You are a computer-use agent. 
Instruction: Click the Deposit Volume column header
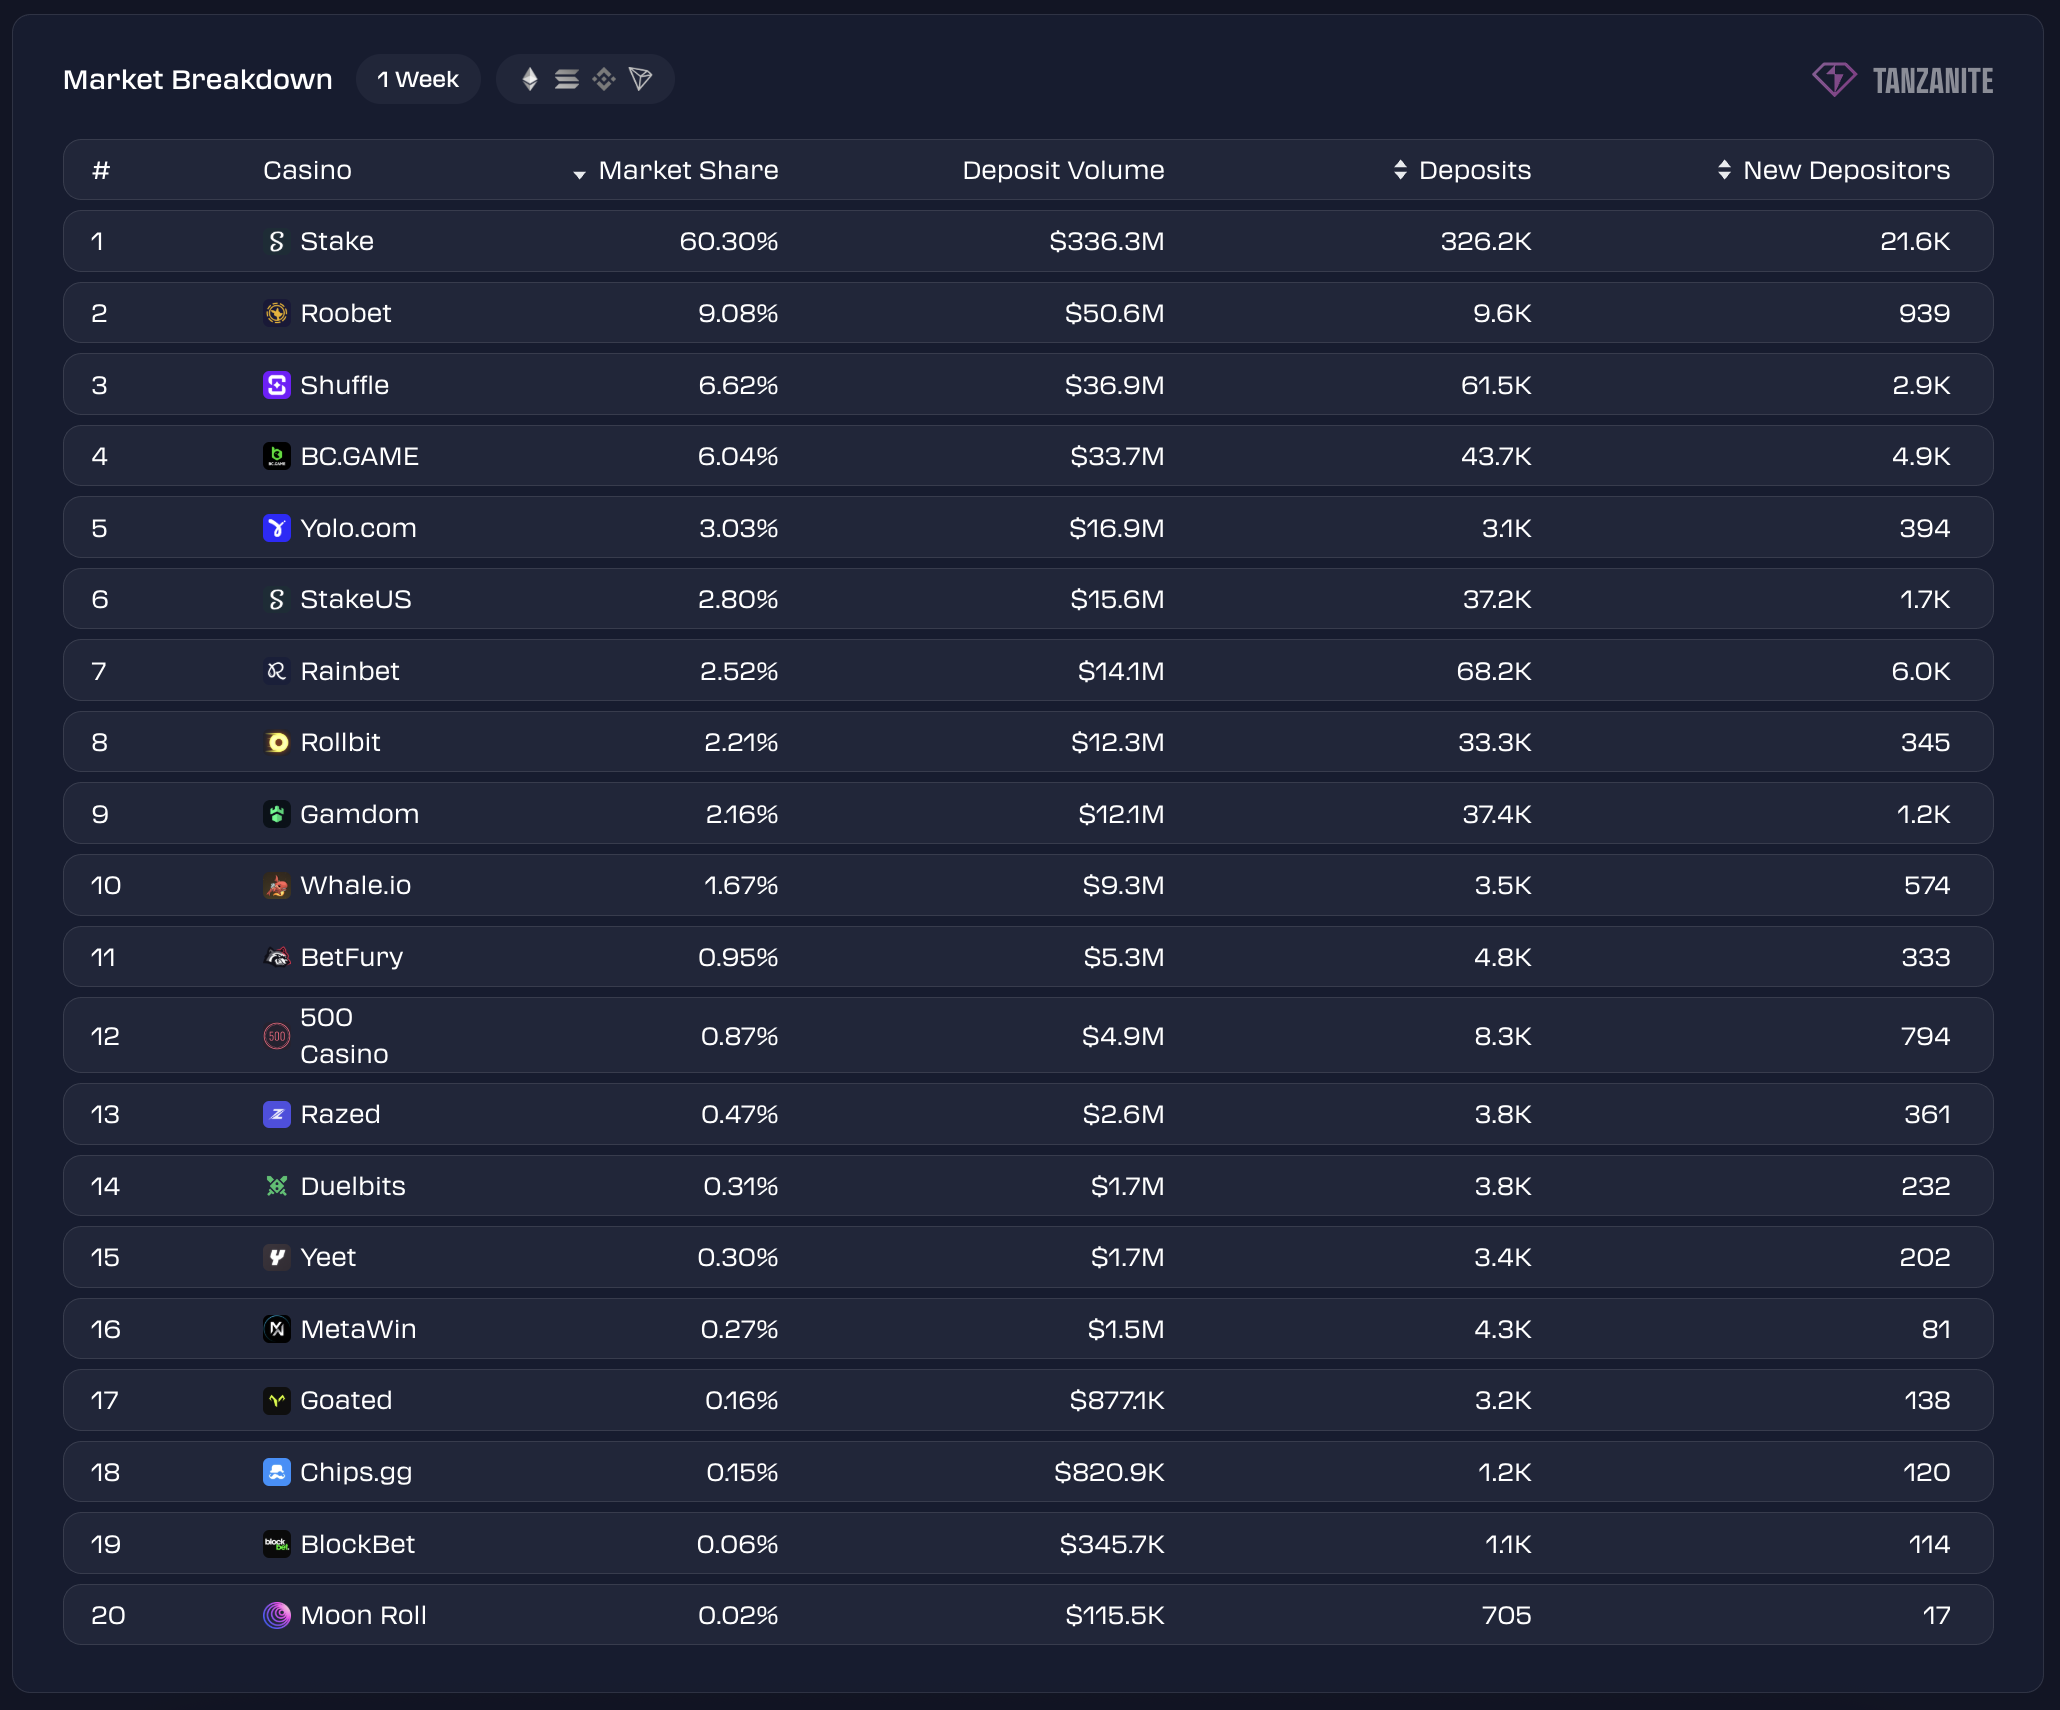tap(1063, 171)
